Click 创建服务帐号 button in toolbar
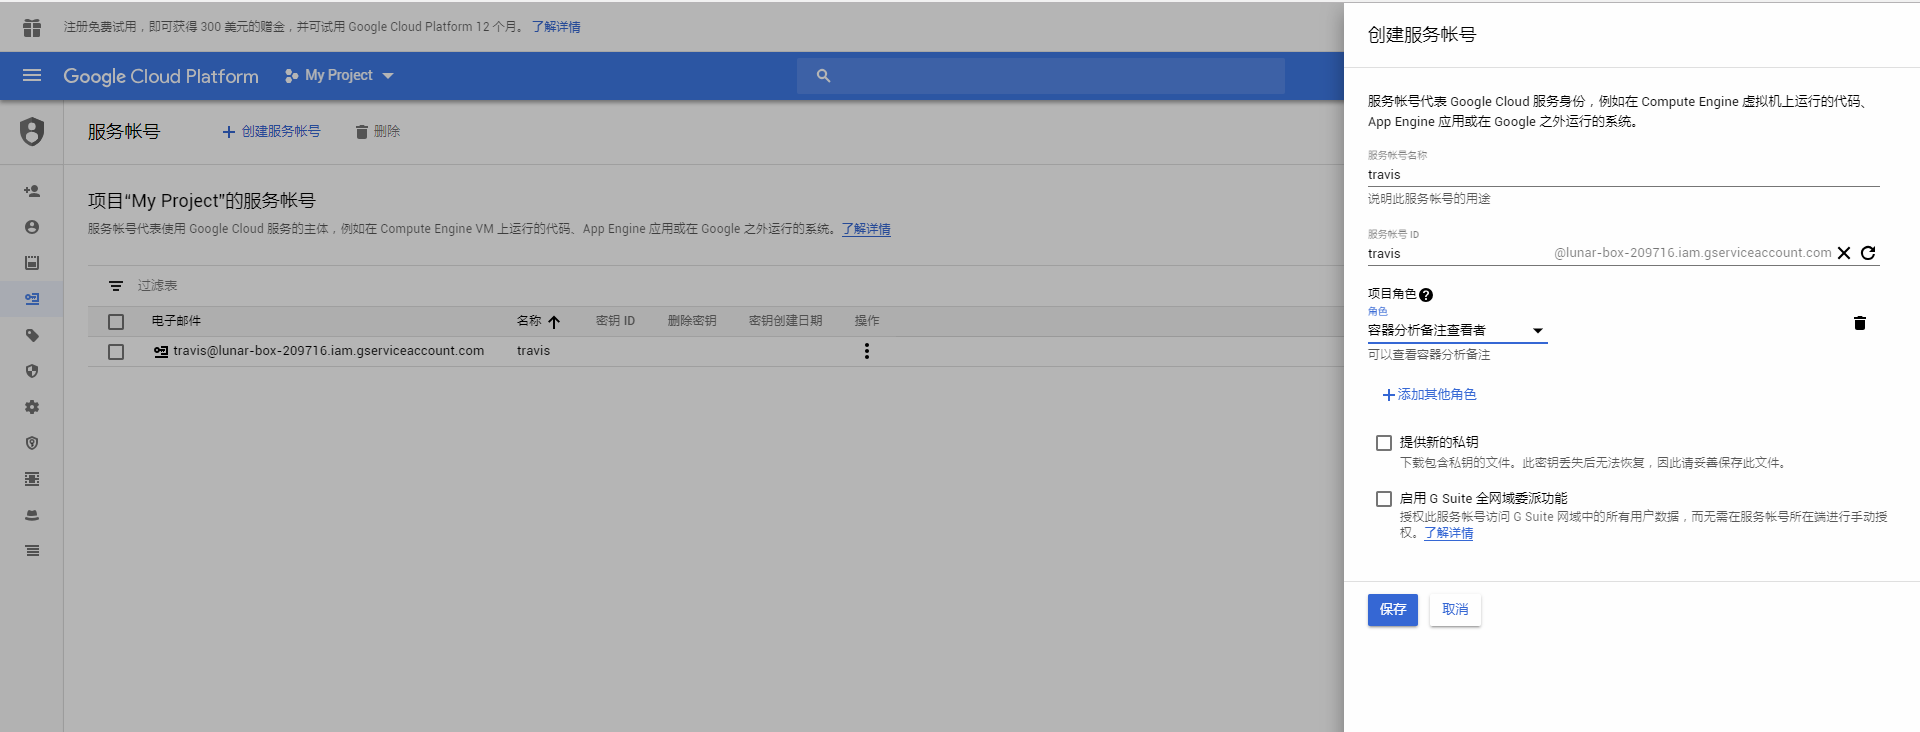1920x732 pixels. (x=271, y=132)
